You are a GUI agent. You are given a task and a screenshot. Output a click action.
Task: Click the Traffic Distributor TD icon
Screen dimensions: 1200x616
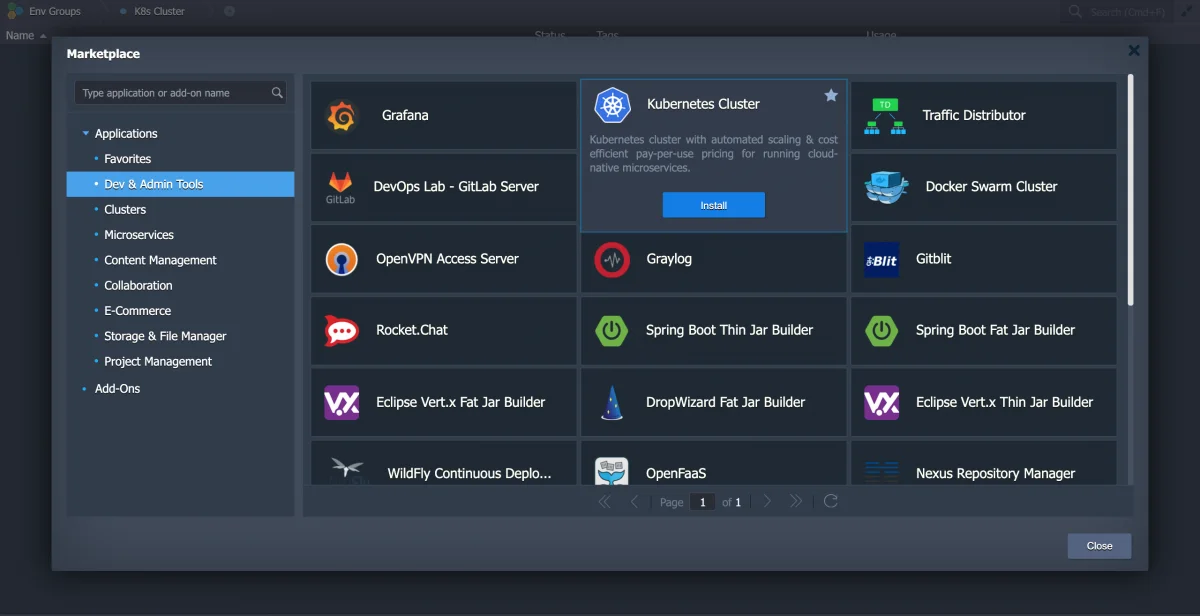pyautogui.click(x=885, y=116)
